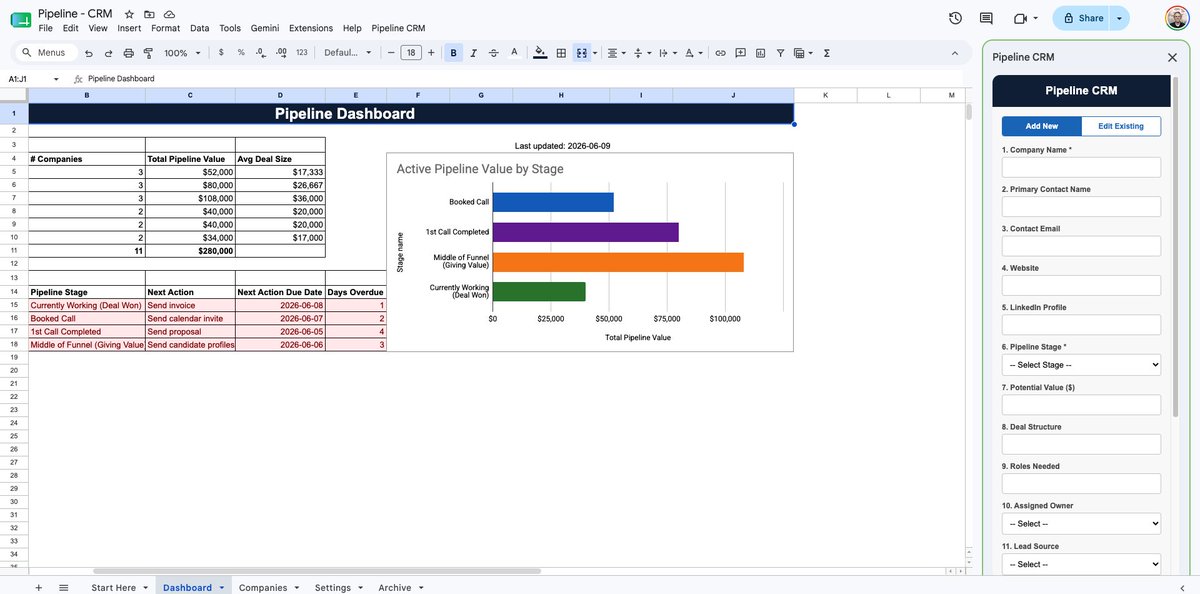The width and height of the screenshot is (1200, 594).
Task: Open more number formats 123
Action: click(302, 52)
